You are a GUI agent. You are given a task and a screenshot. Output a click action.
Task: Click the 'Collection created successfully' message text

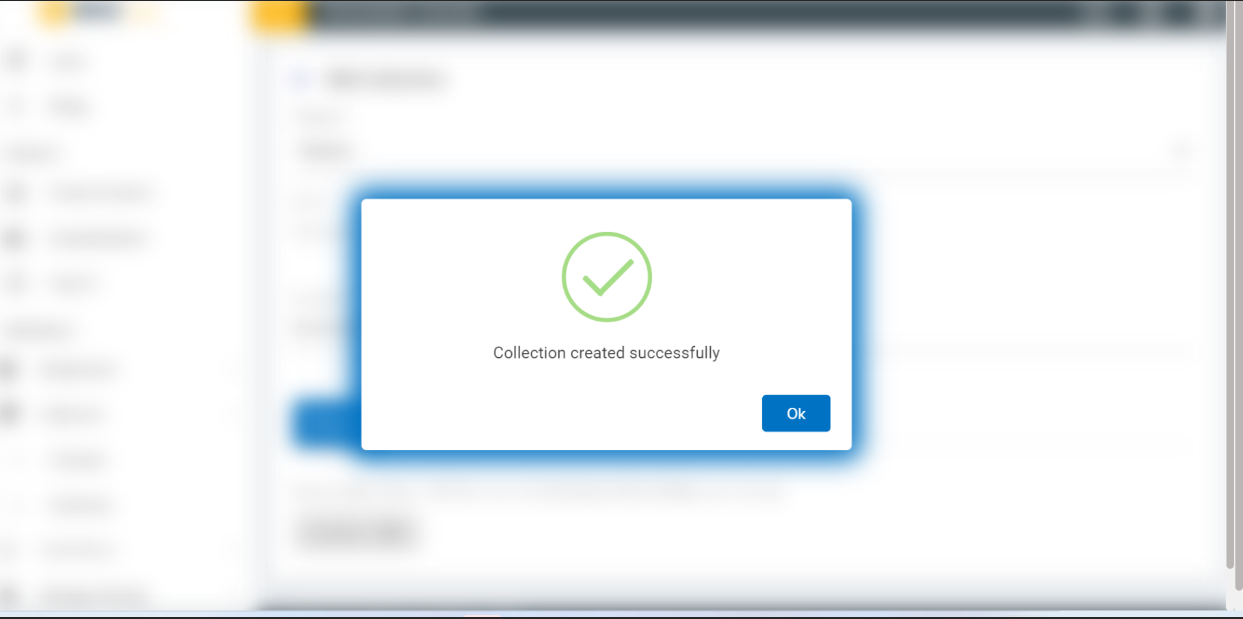(x=606, y=353)
